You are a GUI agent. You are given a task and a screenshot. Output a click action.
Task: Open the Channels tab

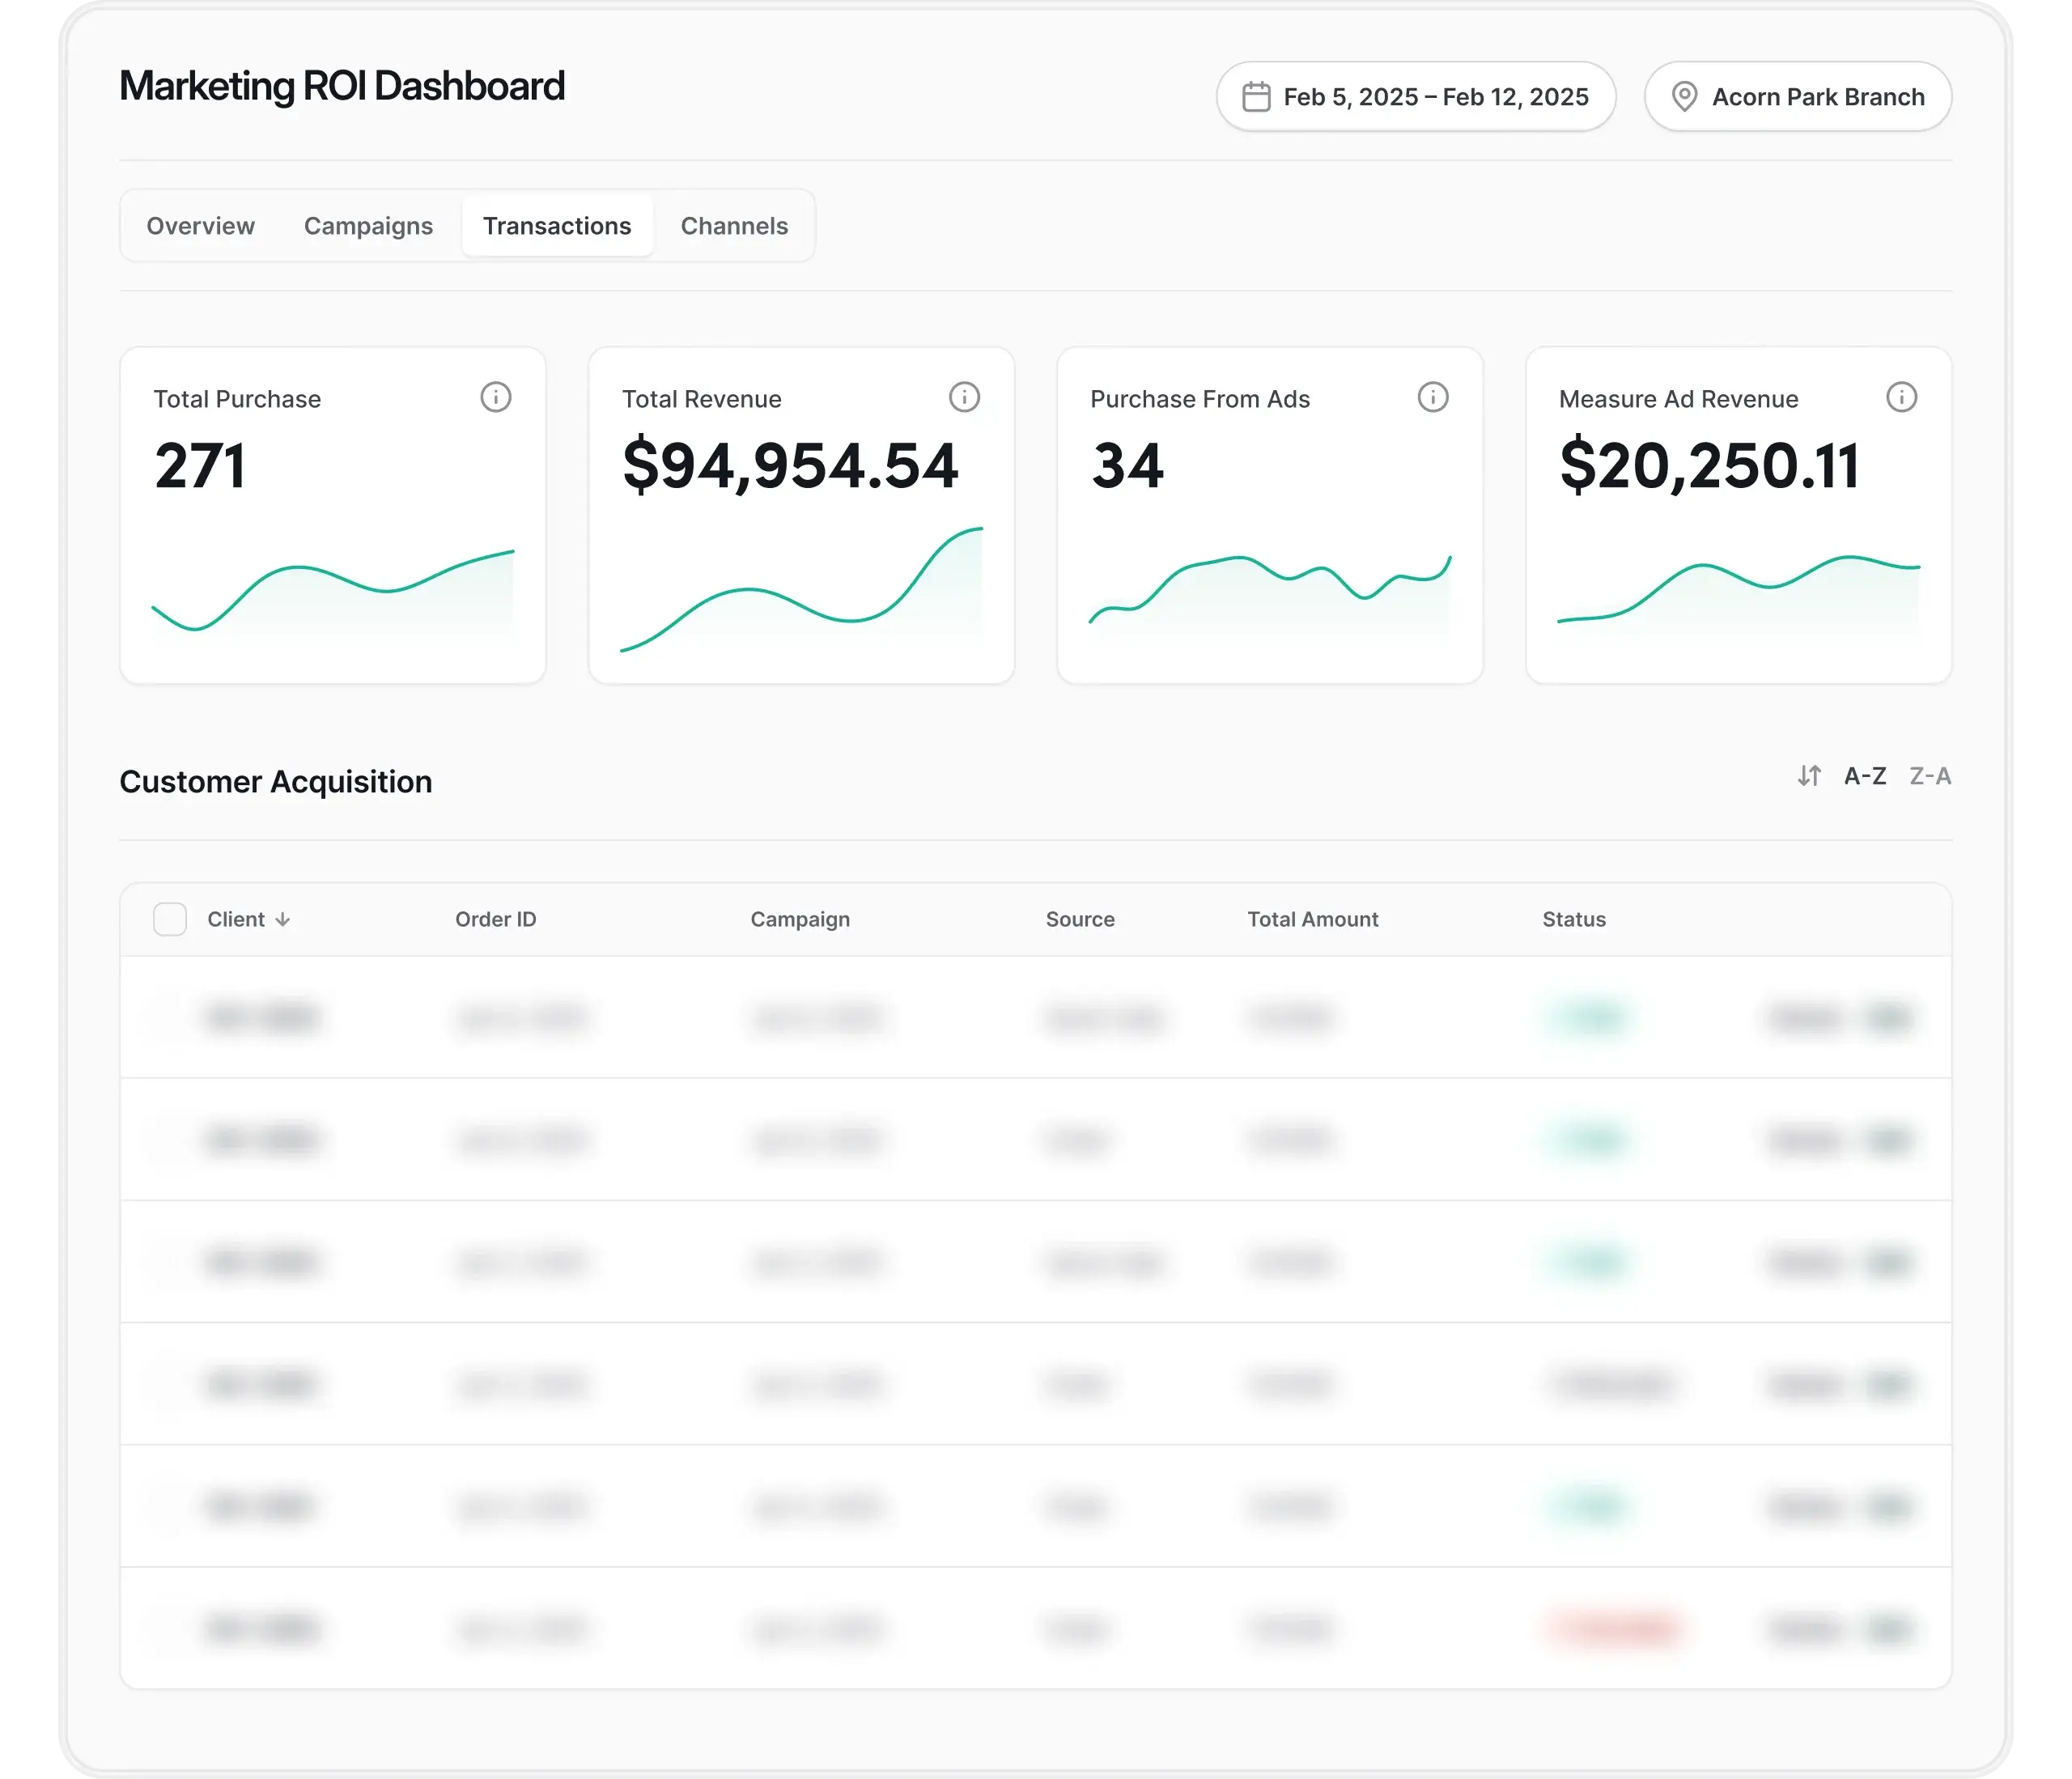coord(734,226)
